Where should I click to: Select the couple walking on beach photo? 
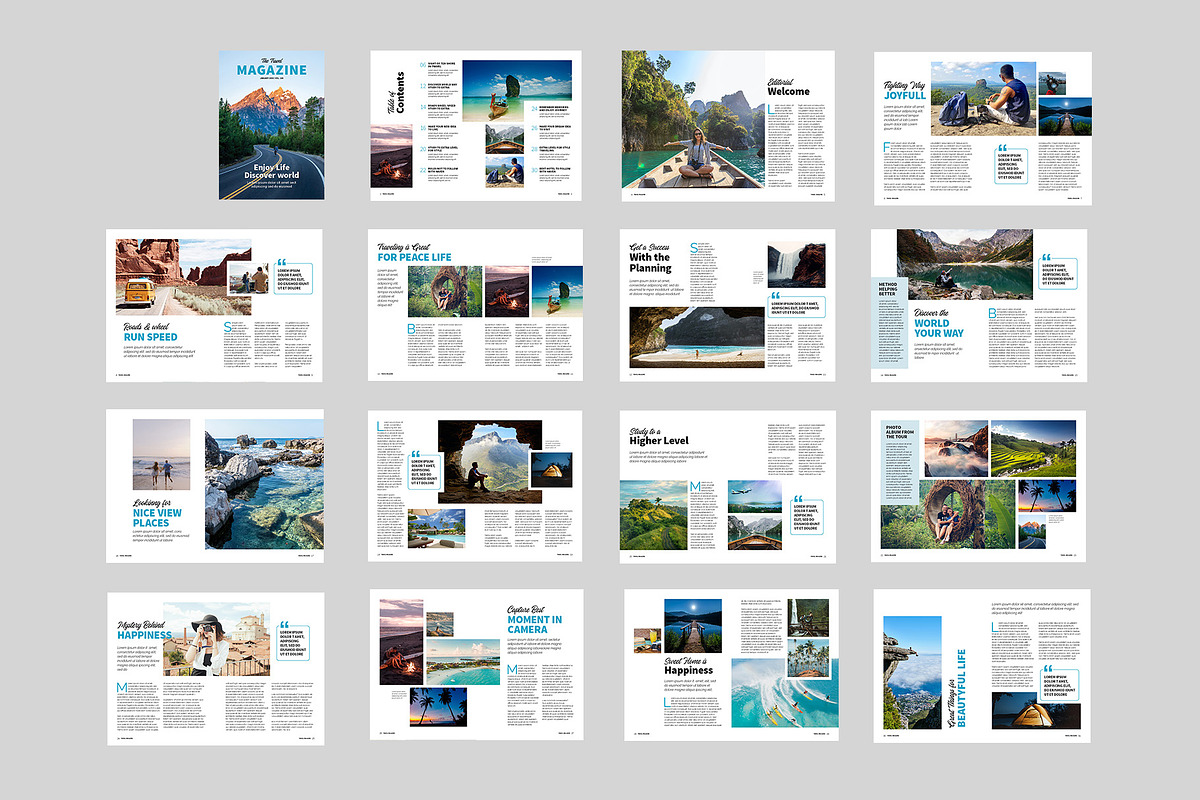[x=161, y=454]
